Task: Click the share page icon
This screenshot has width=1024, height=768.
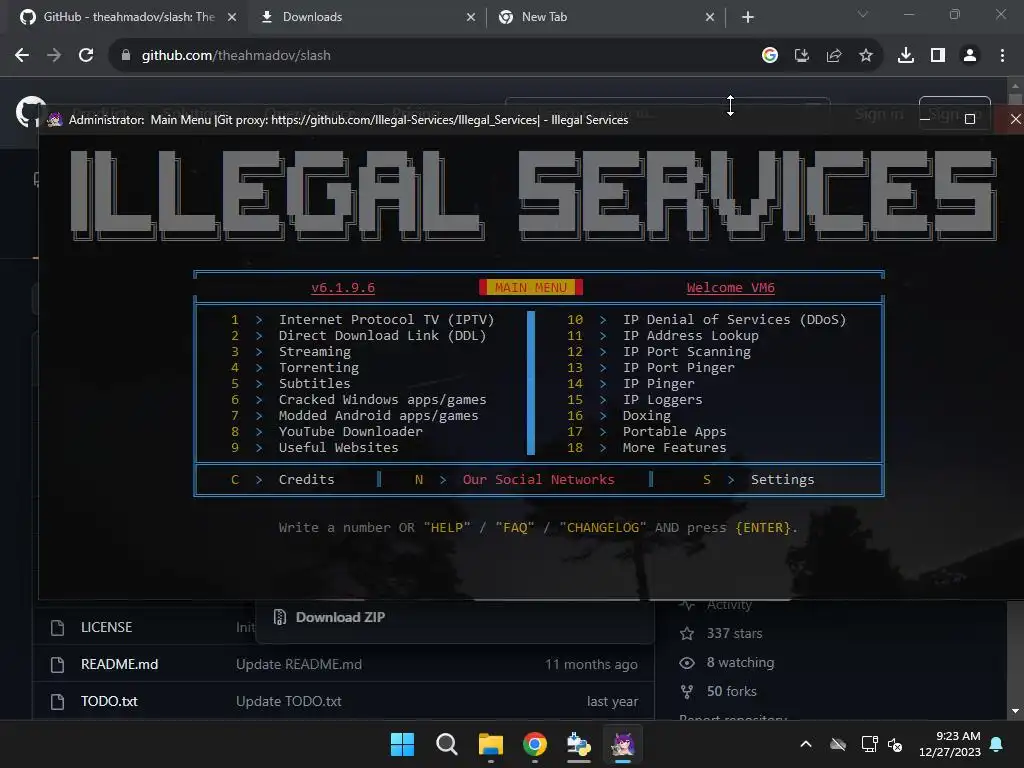Action: pos(834,56)
